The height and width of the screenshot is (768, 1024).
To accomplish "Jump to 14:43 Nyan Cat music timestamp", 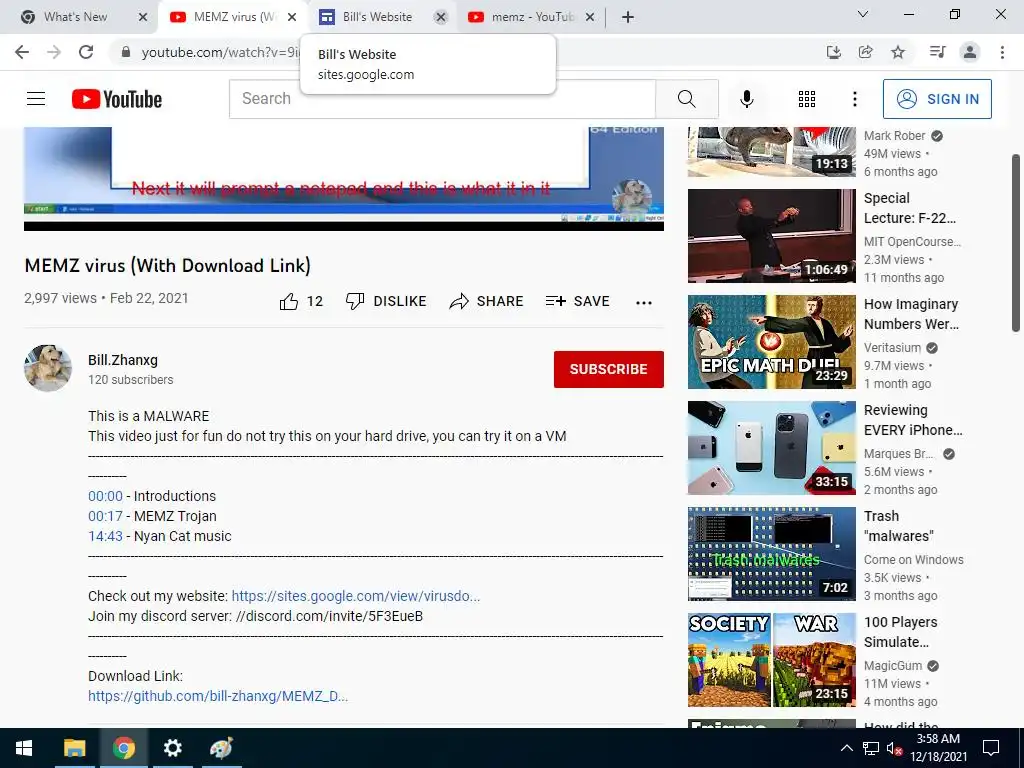I will [x=105, y=536].
